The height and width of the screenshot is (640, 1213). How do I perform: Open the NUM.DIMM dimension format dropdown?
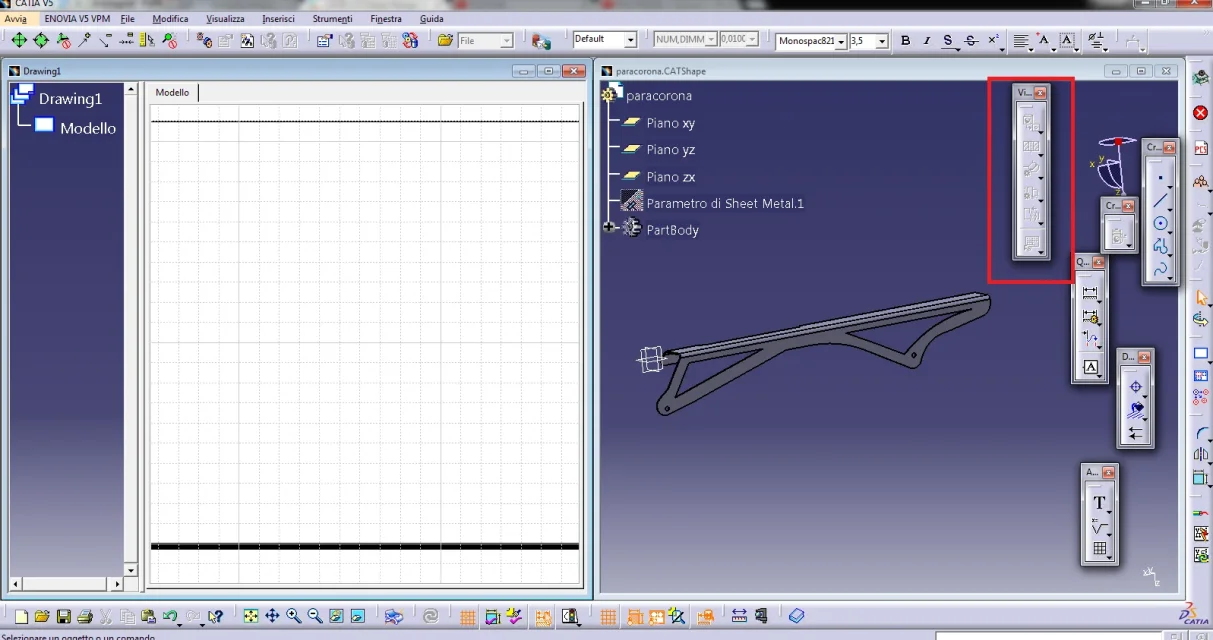point(711,40)
